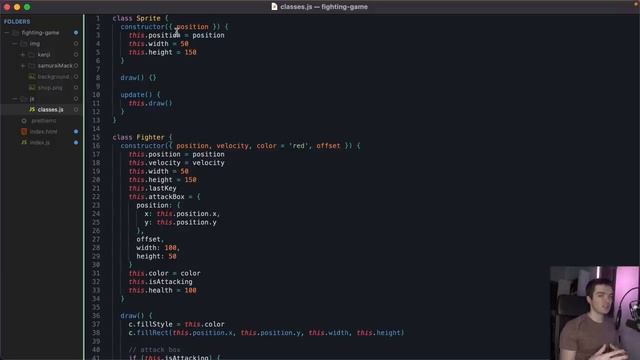Collapse the fighting-game root folder

click(x=7, y=33)
